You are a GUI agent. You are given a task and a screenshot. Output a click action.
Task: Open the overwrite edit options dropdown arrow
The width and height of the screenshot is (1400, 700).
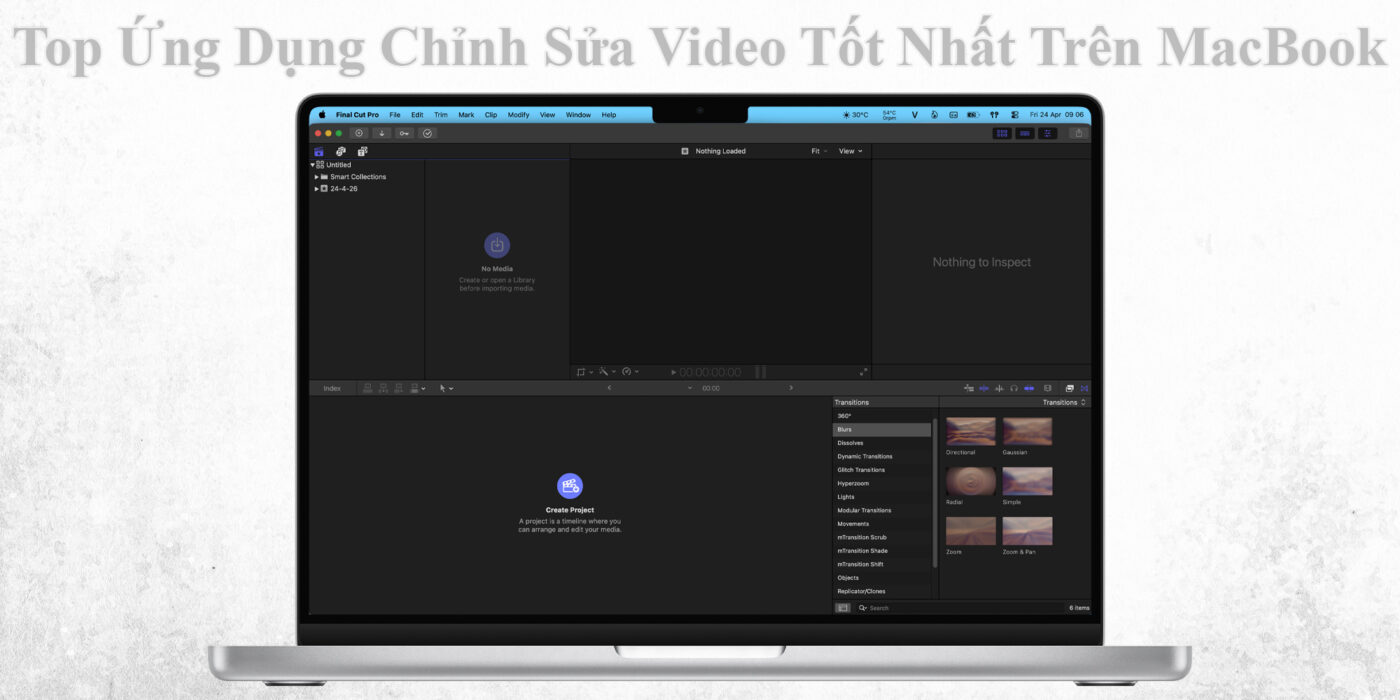pos(423,388)
